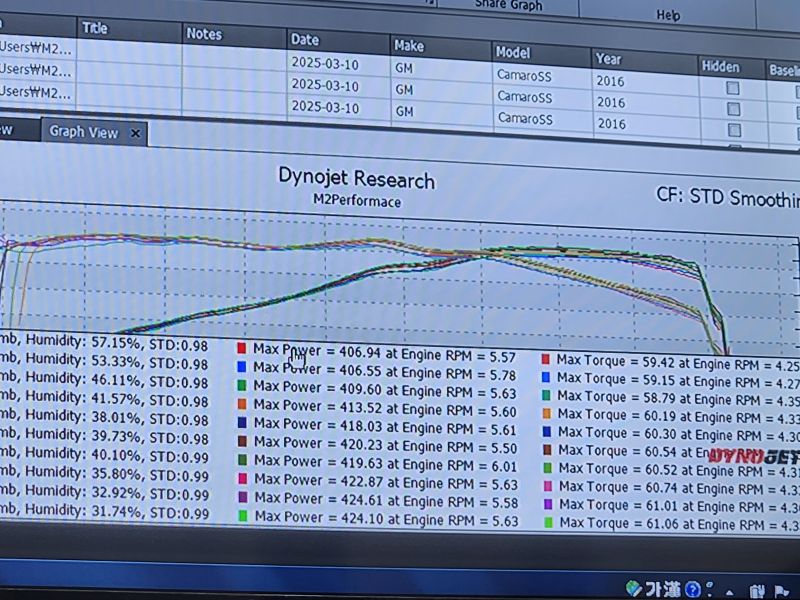800x600 pixels.
Task: Click the navy swatch beside Max Power 418.03
Action: point(242,422)
